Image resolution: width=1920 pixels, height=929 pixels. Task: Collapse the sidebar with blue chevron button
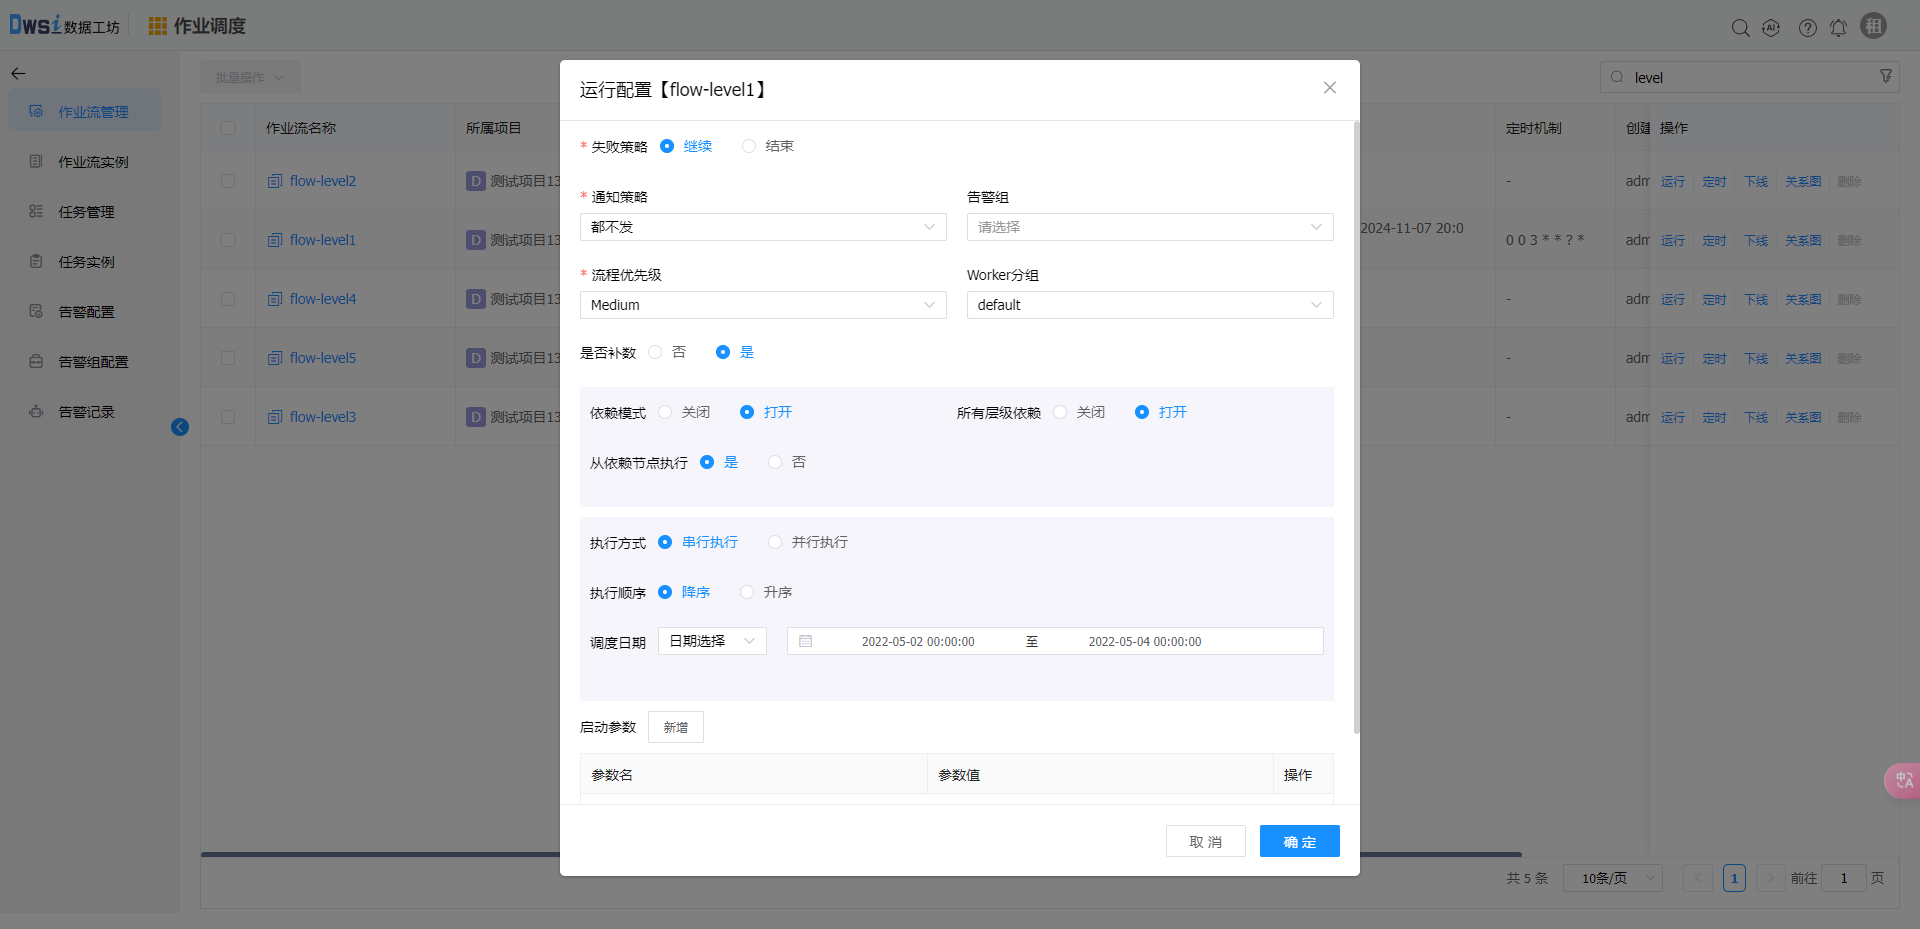(180, 427)
